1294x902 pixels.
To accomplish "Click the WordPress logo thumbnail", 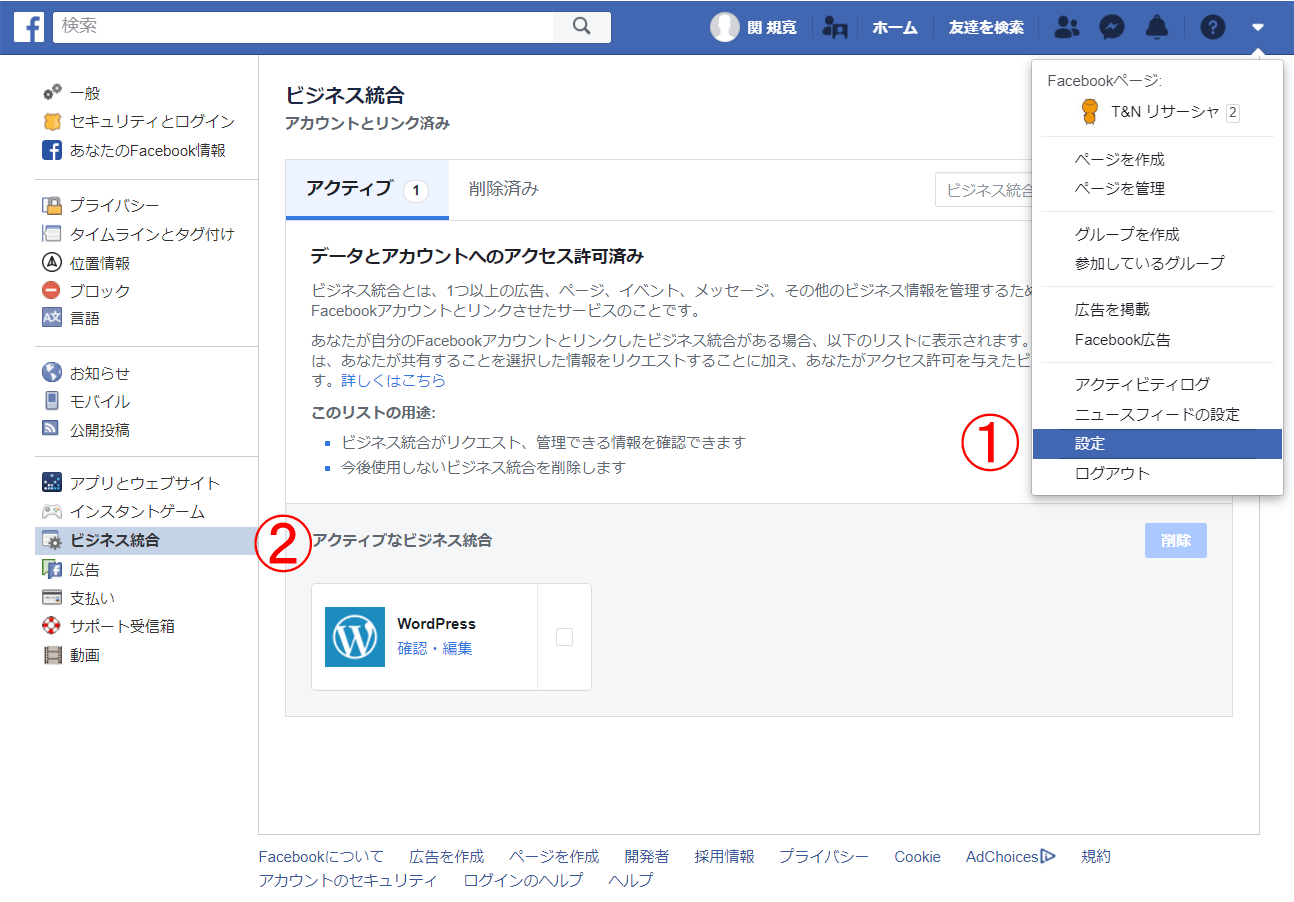I will (355, 637).
